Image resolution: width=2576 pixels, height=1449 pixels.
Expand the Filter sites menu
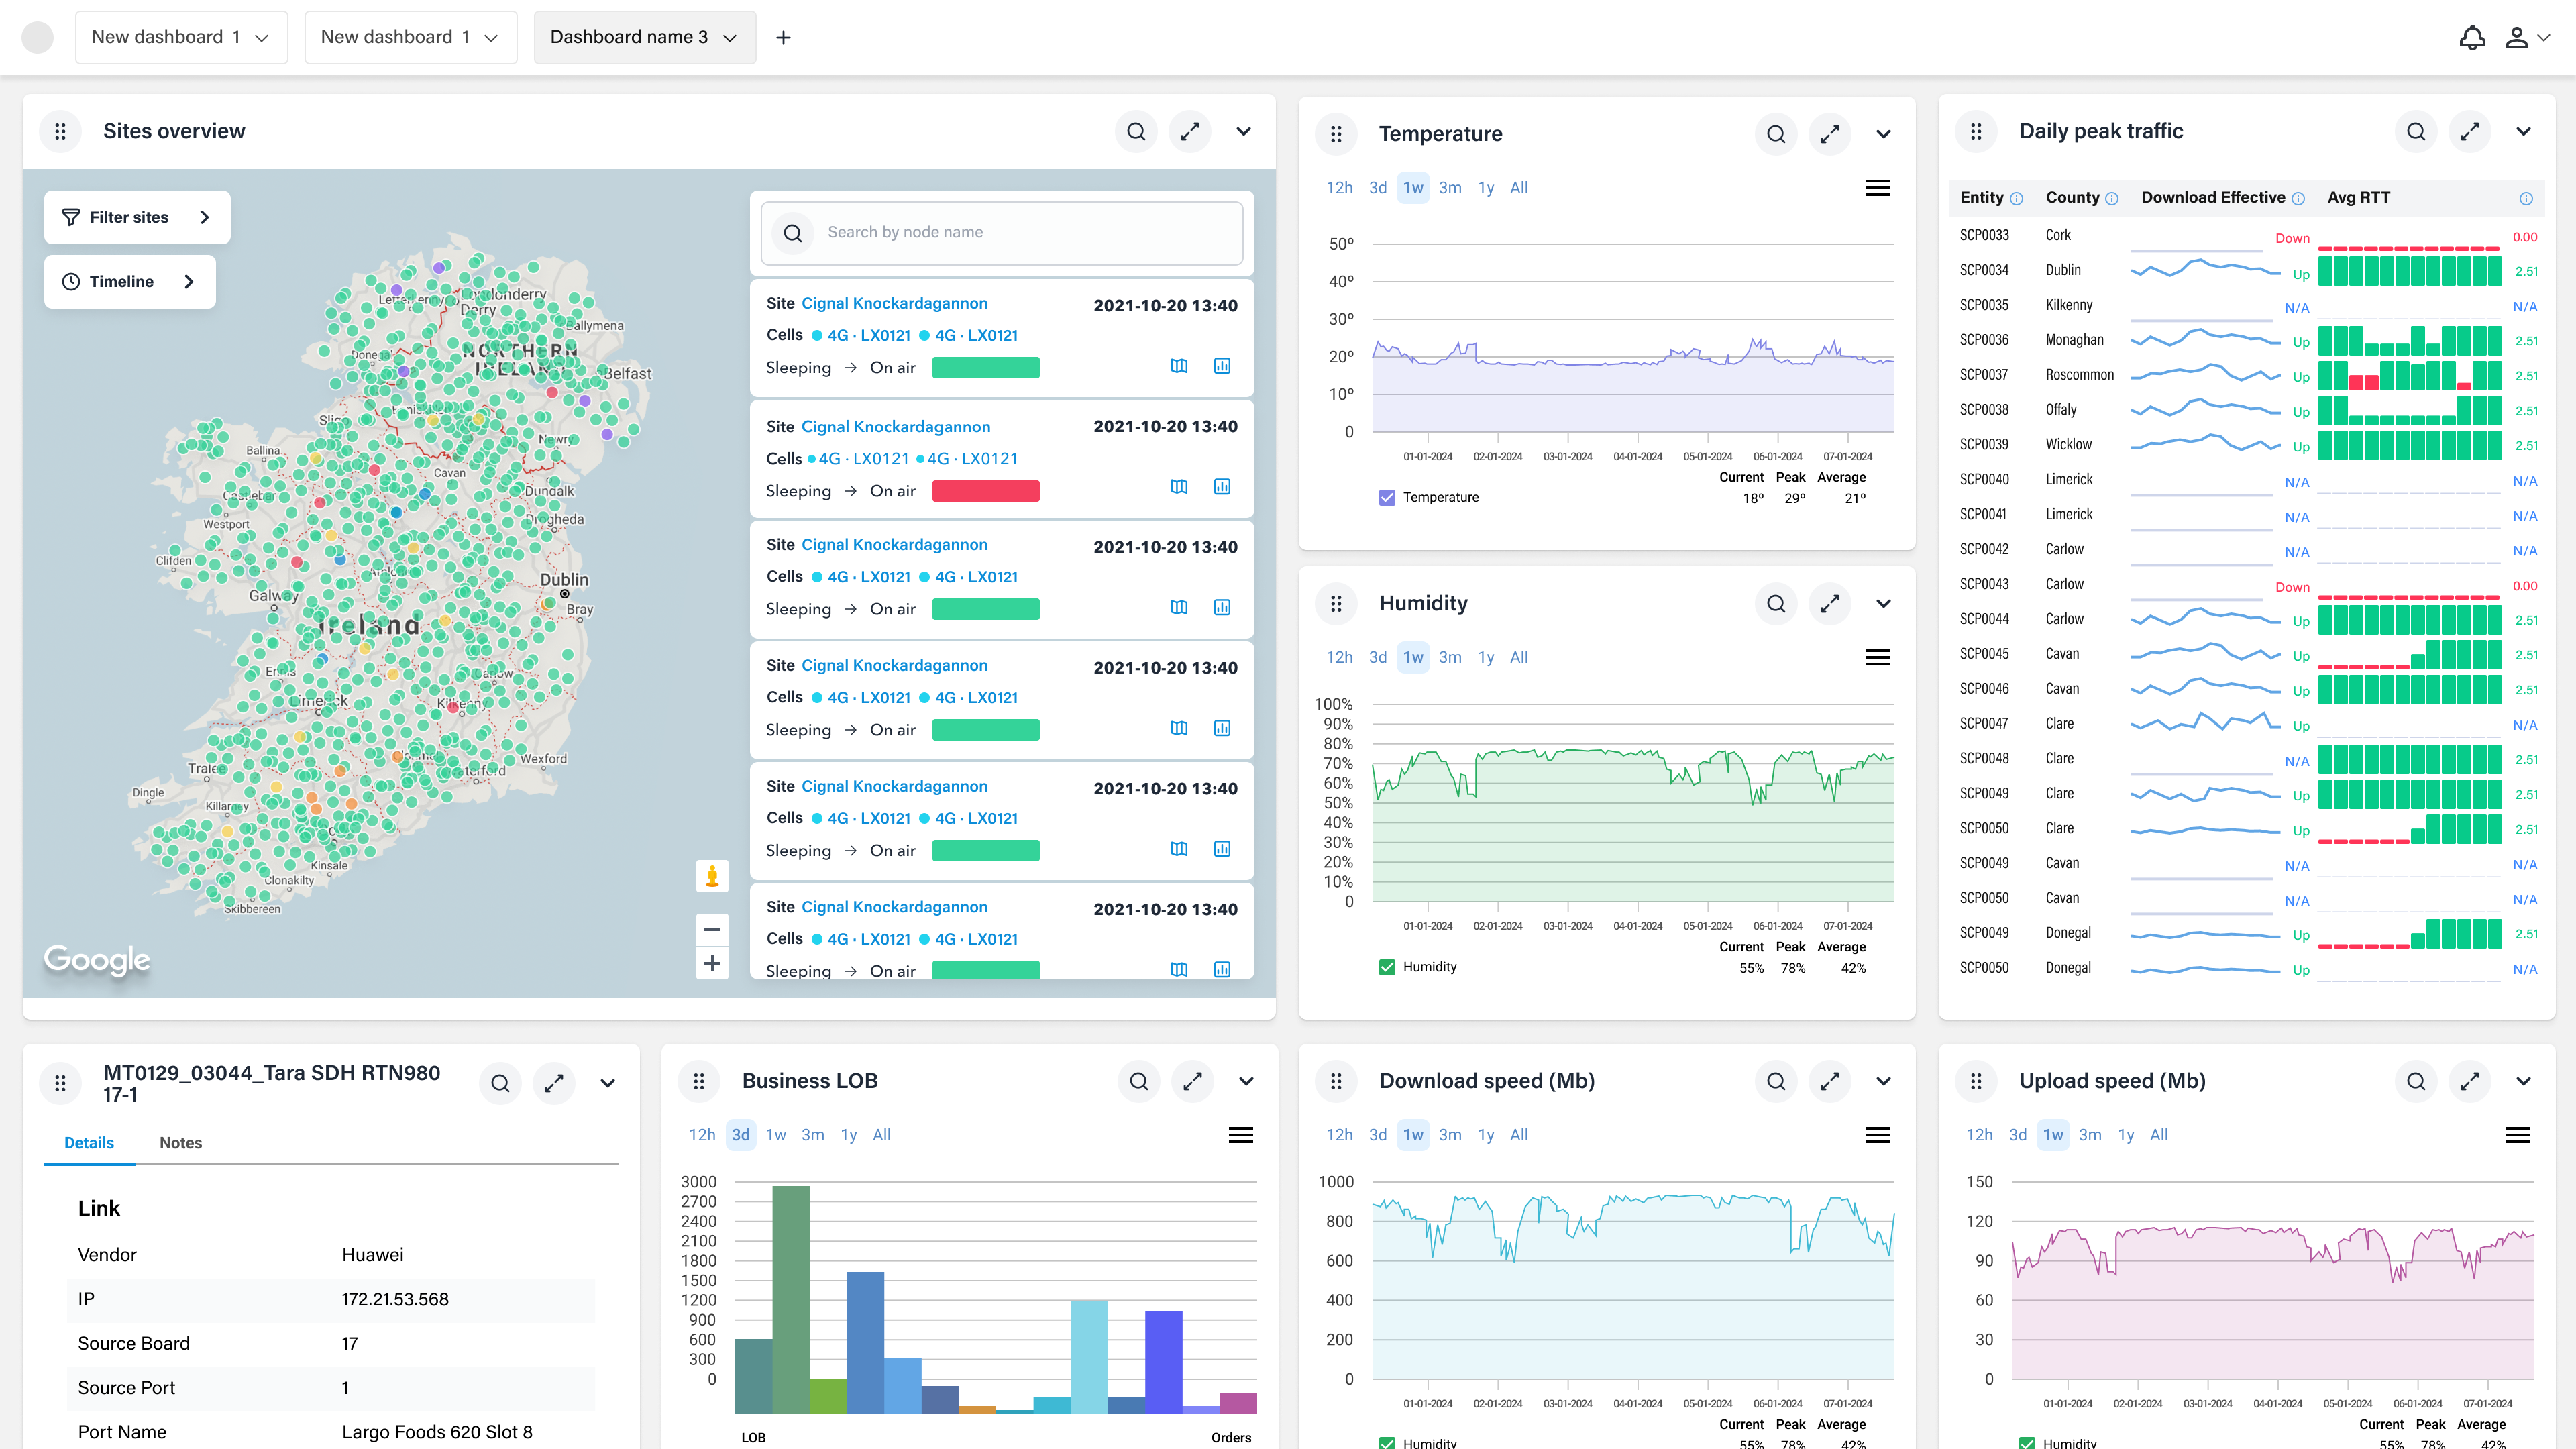(x=137, y=217)
